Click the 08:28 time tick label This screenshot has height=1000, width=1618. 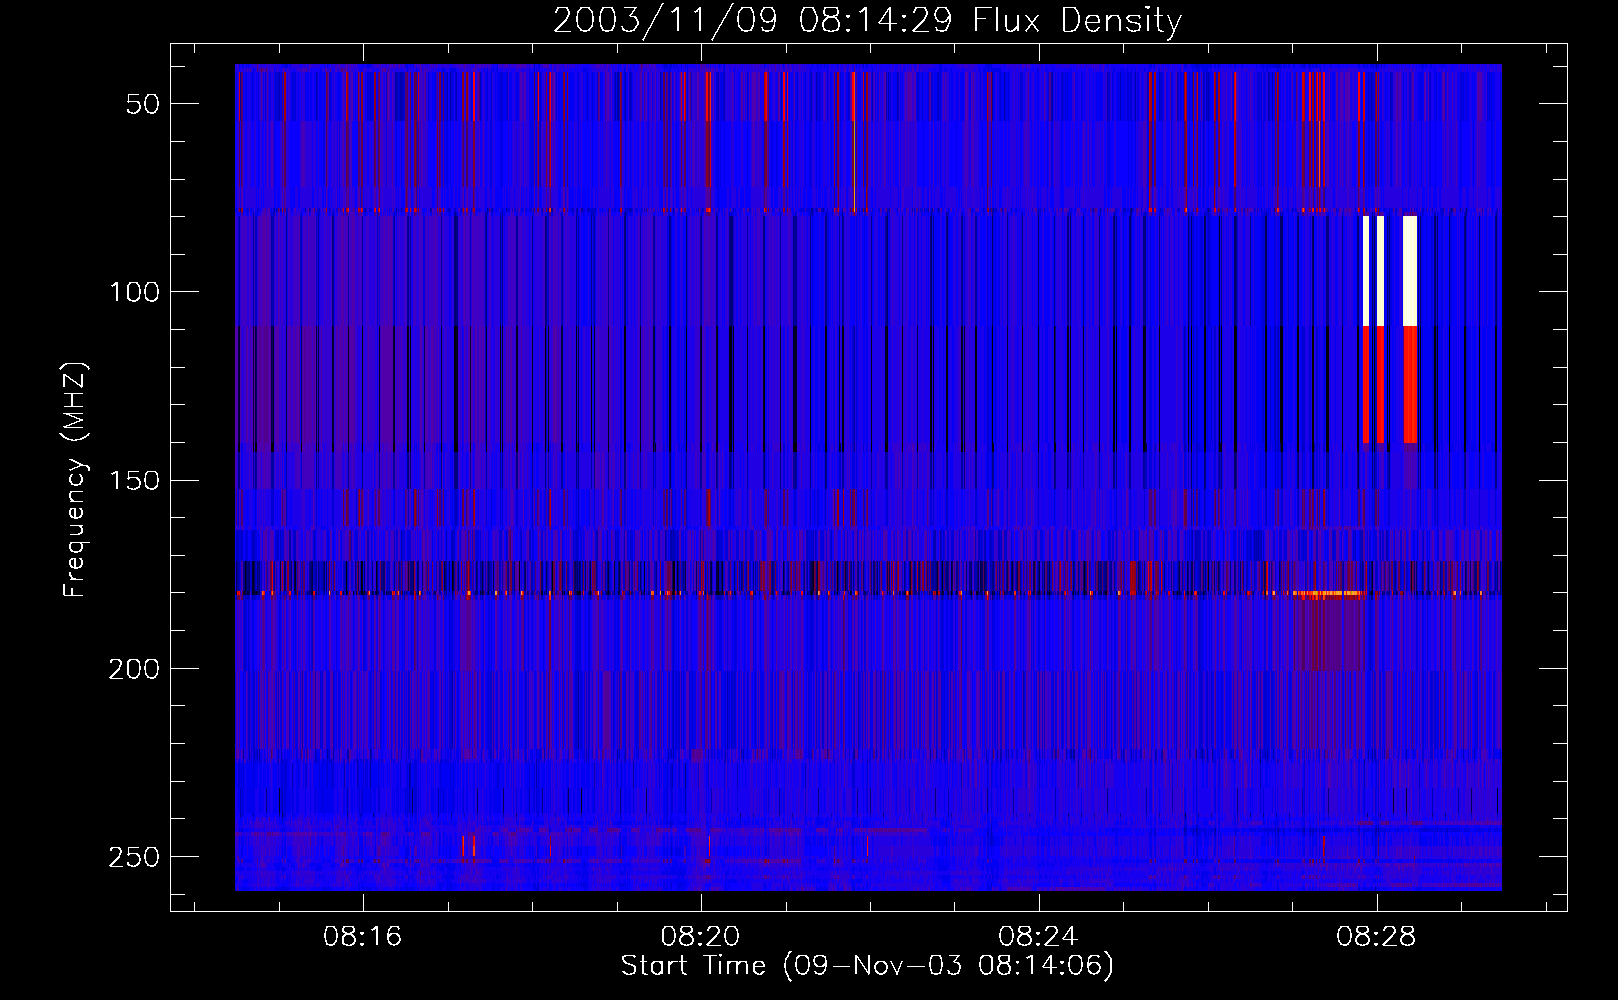pos(1376,936)
